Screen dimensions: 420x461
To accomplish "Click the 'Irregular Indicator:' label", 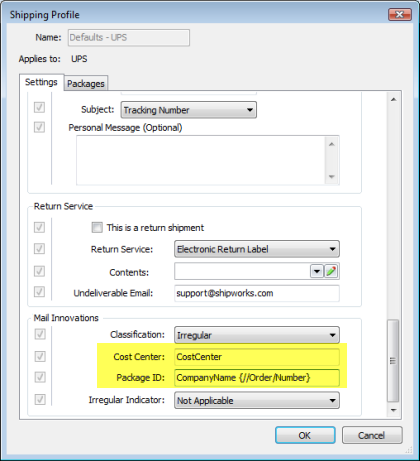I will pyautogui.click(x=127, y=400).
